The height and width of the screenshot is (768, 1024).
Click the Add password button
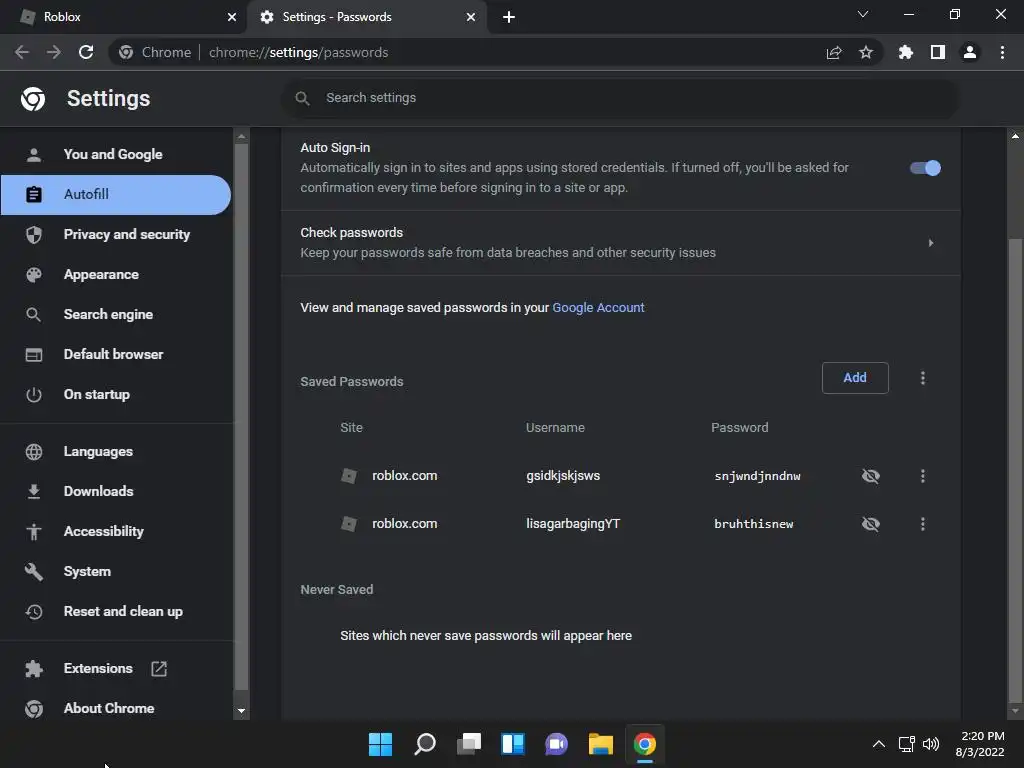855,378
